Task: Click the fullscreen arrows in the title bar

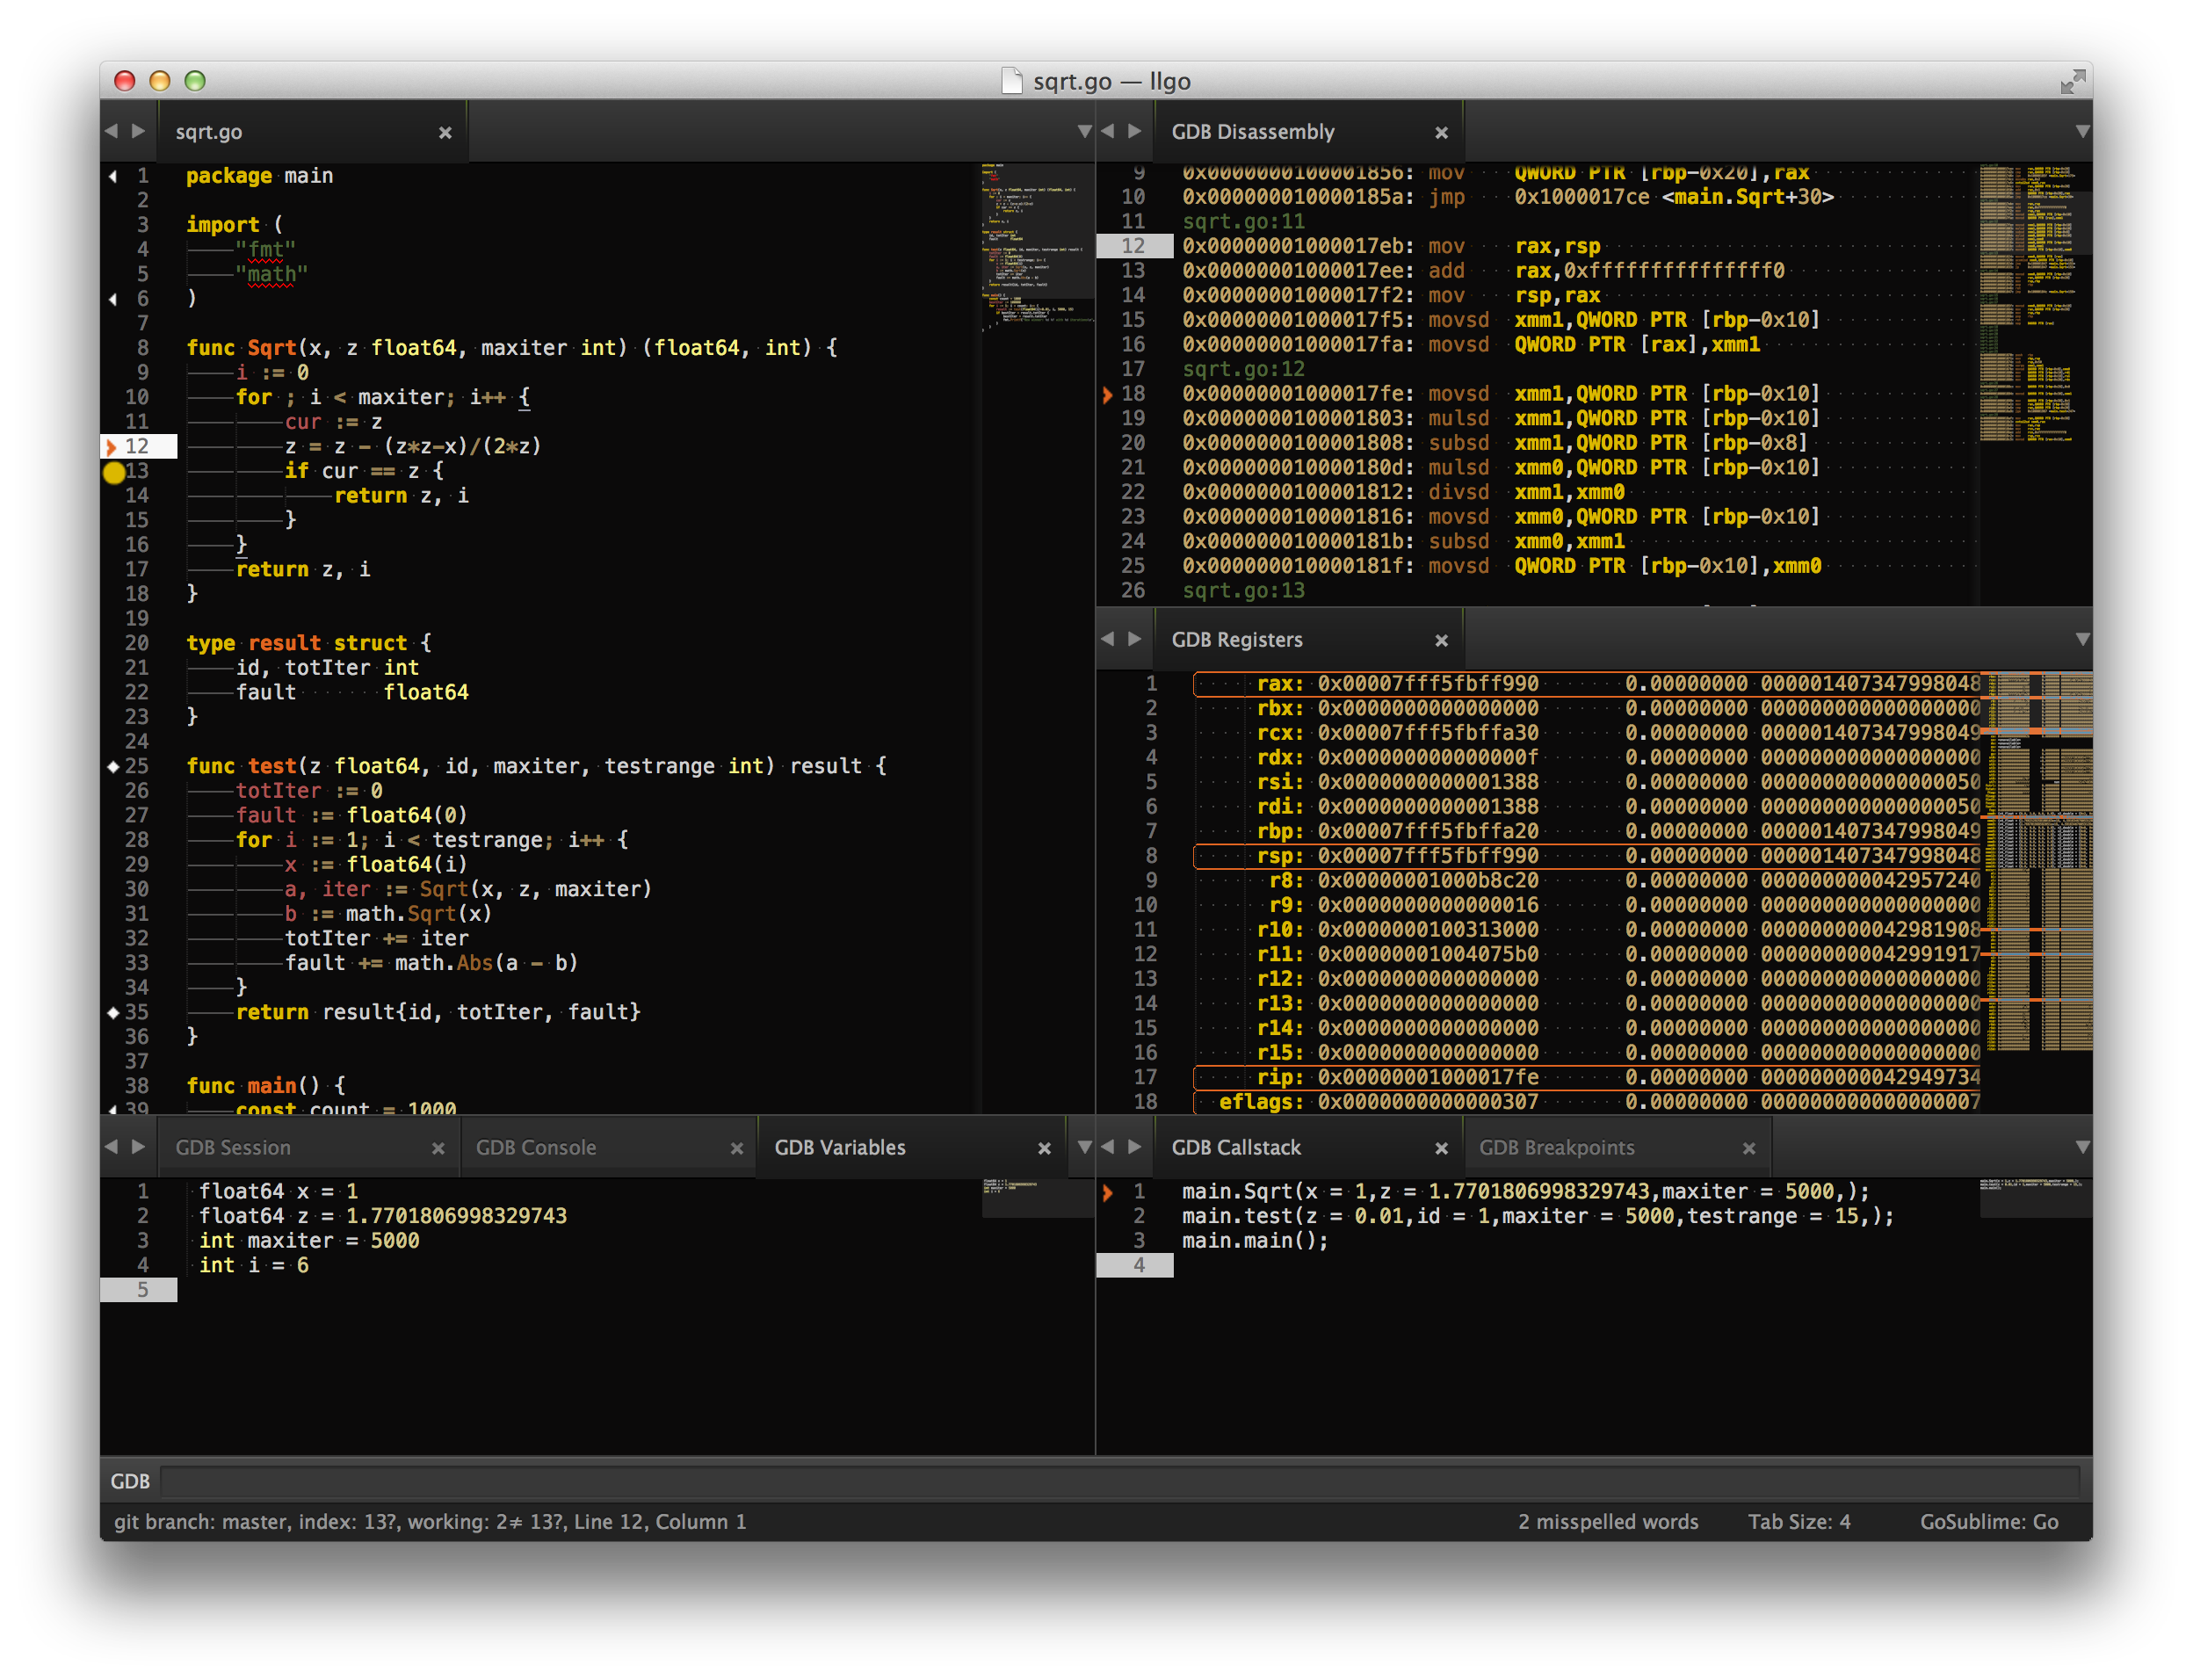Action: (2072, 81)
